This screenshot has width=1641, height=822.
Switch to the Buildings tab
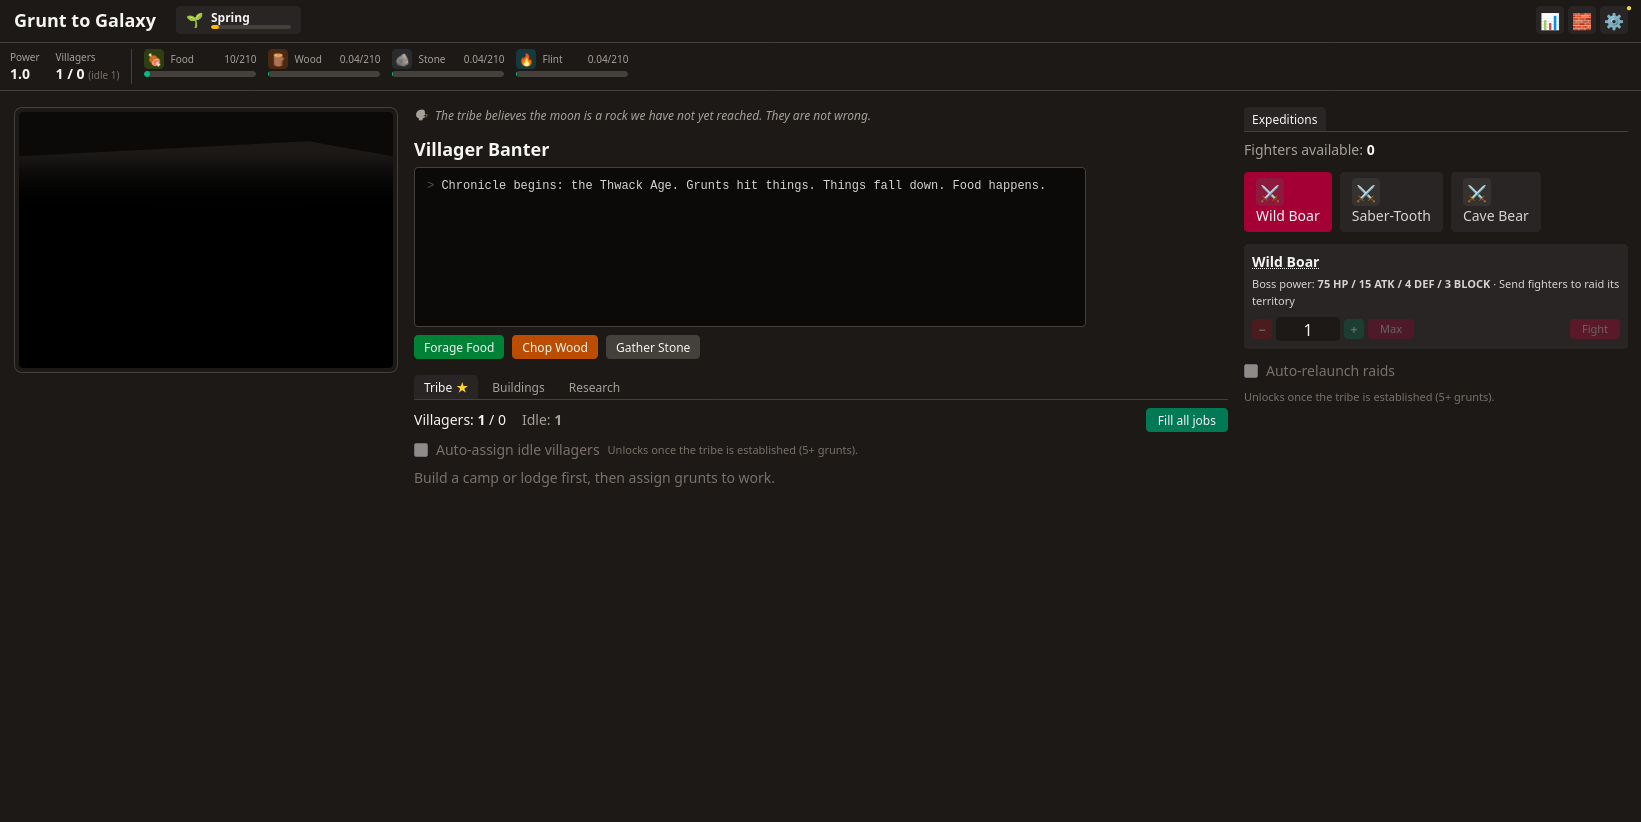(518, 387)
